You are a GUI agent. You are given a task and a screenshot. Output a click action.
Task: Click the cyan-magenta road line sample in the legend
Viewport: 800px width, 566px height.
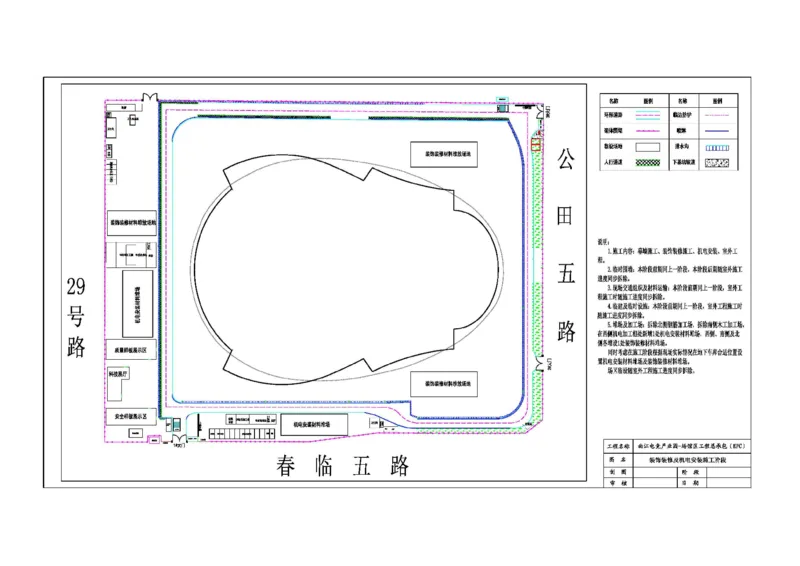[647, 115]
